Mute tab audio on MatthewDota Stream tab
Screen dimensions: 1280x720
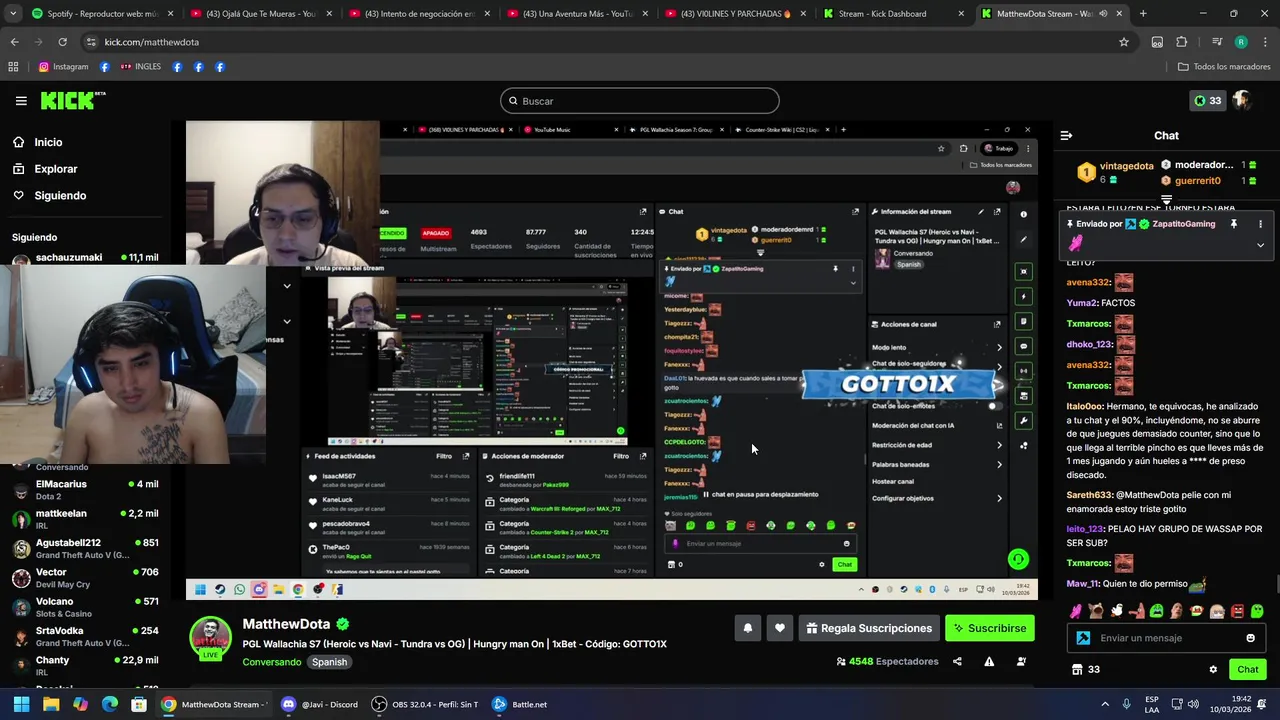point(1103,14)
